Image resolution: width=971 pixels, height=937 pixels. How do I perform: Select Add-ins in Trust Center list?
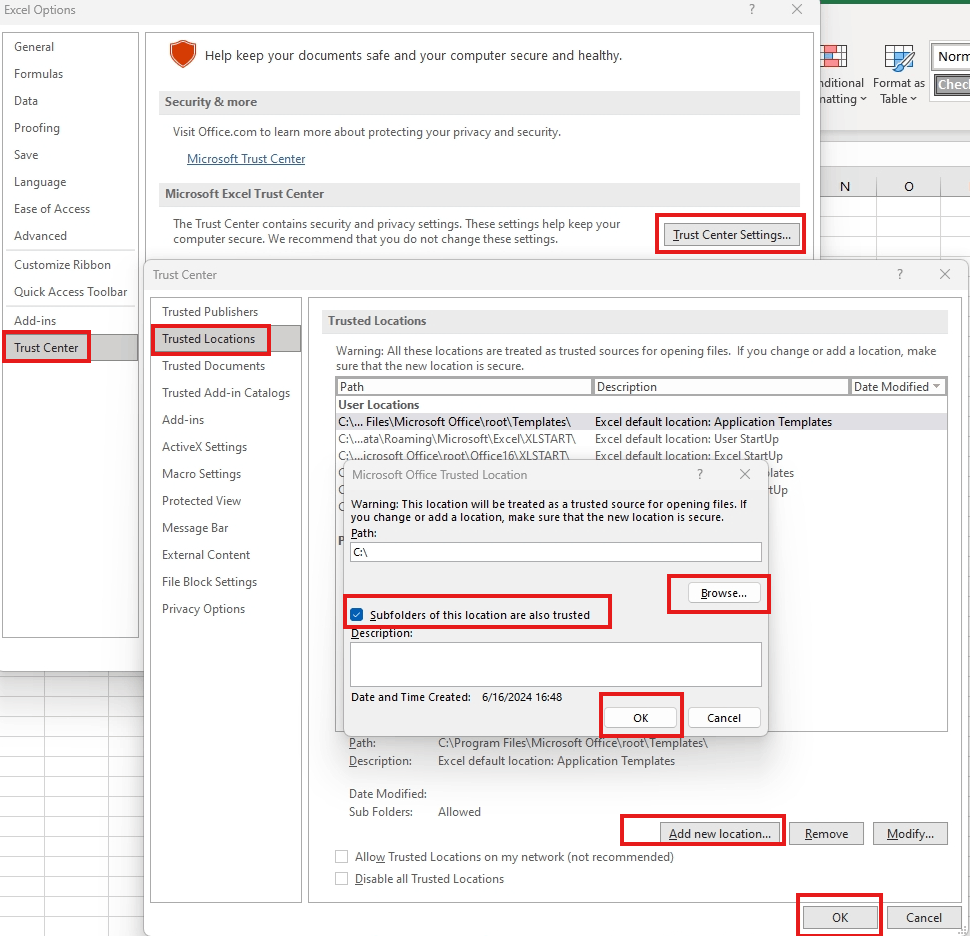183,420
